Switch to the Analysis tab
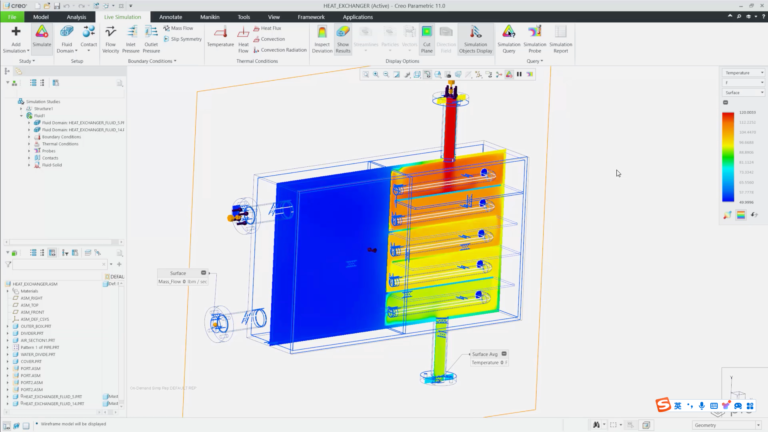The height and width of the screenshot is (432, 768). coord(76,17)
